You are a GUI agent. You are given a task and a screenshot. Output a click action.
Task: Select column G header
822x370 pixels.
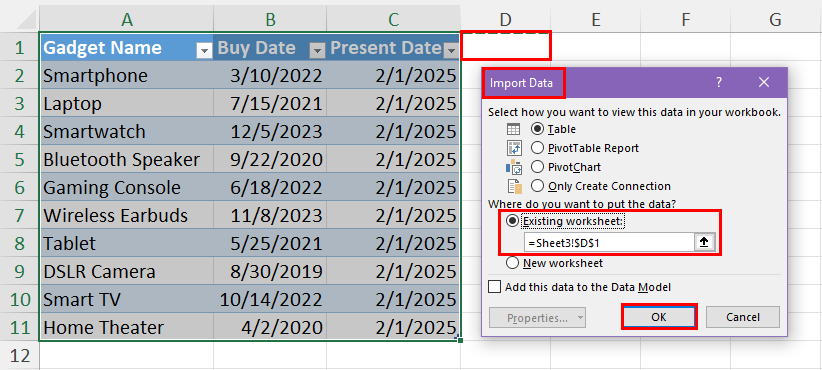[775, 19]
